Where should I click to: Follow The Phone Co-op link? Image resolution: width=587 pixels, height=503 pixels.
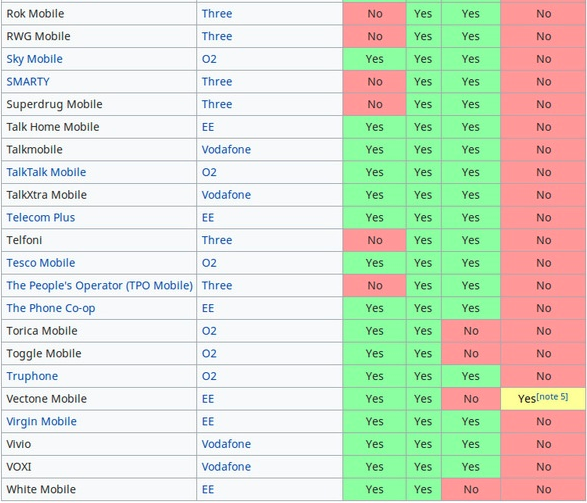[51, 308]
